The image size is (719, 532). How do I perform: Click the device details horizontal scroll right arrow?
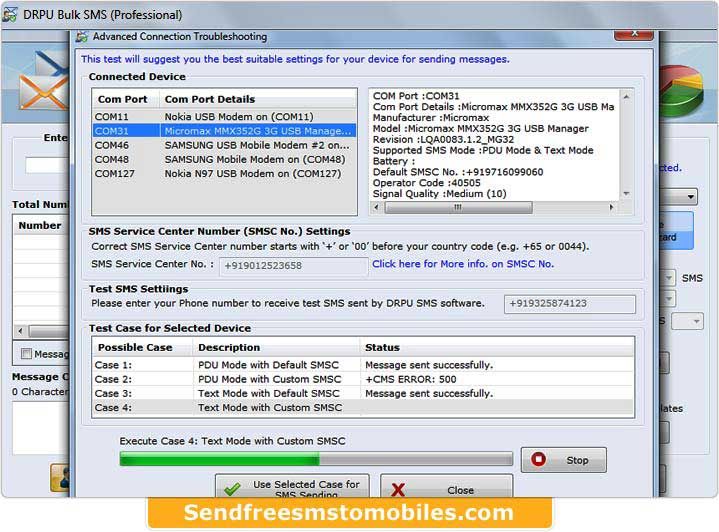[x=611, y=207]
